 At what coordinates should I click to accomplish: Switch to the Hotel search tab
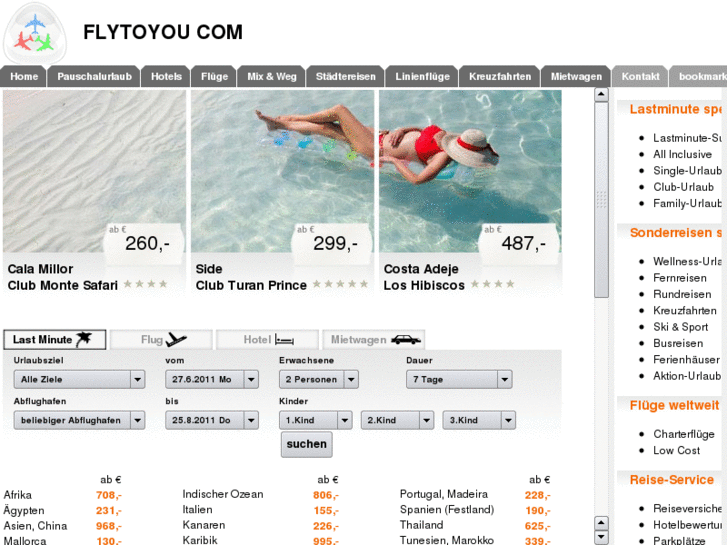point(268,340)
